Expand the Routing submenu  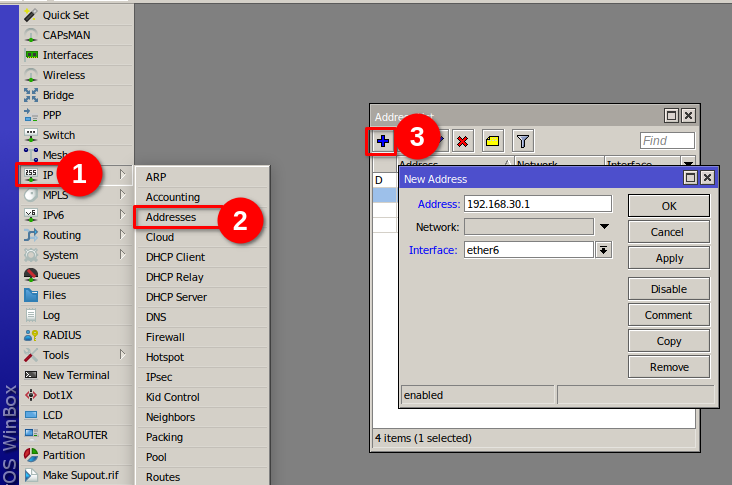[62, 235]
